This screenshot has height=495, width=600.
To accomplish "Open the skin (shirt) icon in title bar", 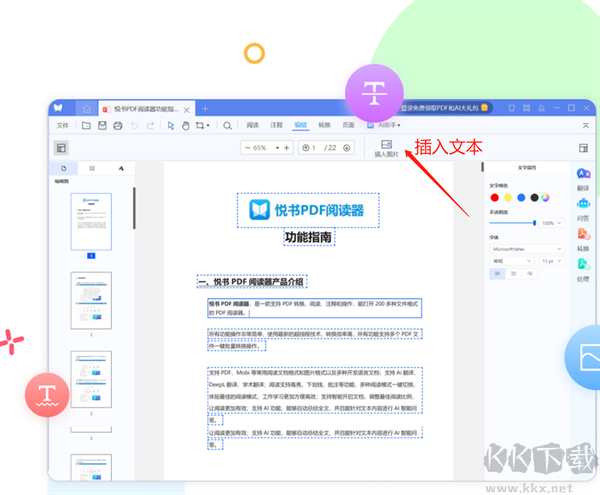I will pos(511,108).
